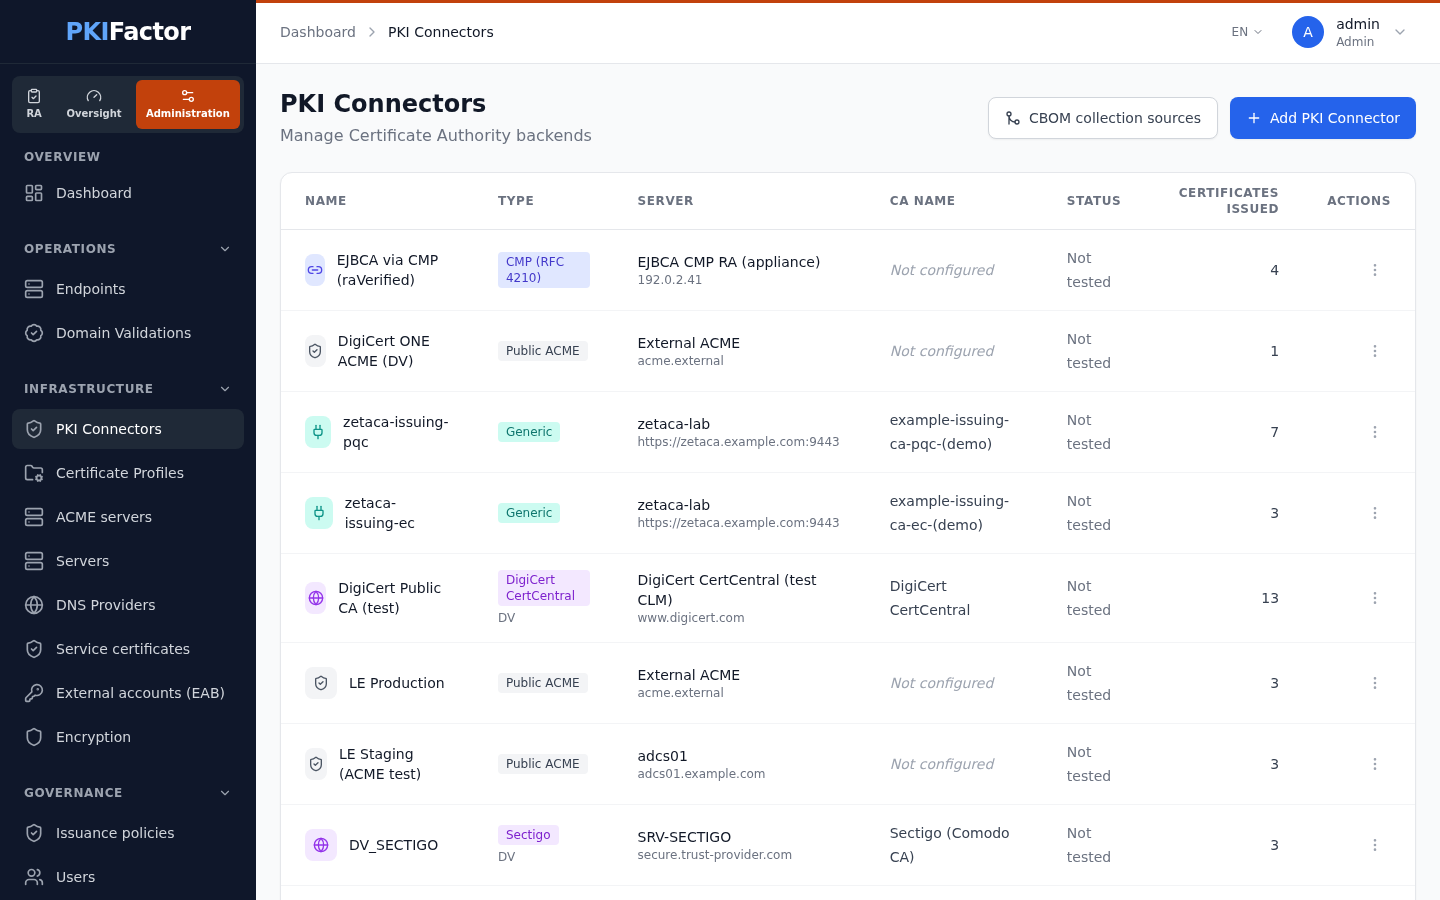Open Endpoints in the sidebar

pyautogui.click(x=128, y=289)
